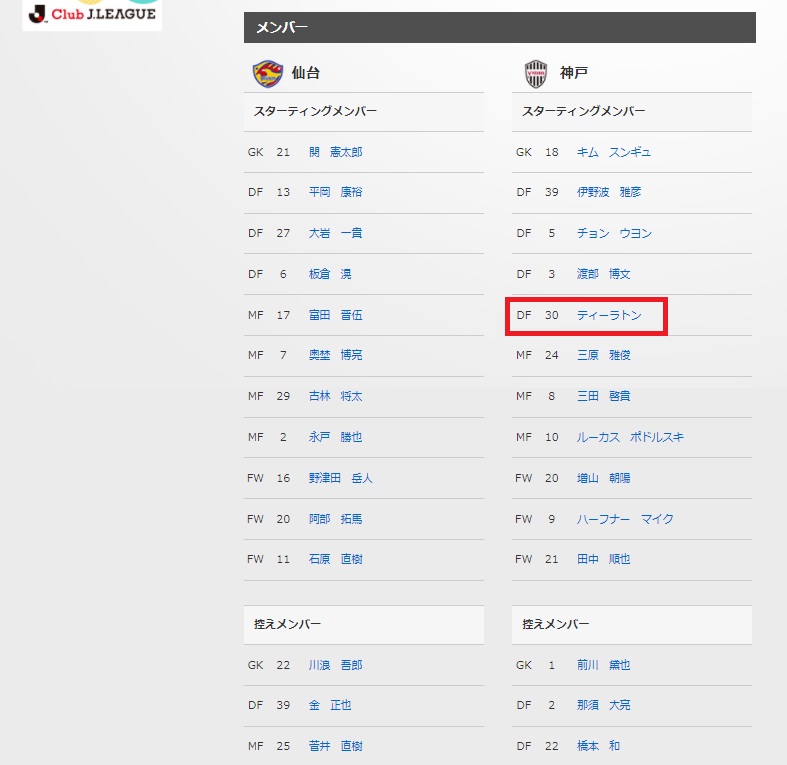Click チョン ウヨン player name
Screen dimensions: 787x765
coord(614,233)
